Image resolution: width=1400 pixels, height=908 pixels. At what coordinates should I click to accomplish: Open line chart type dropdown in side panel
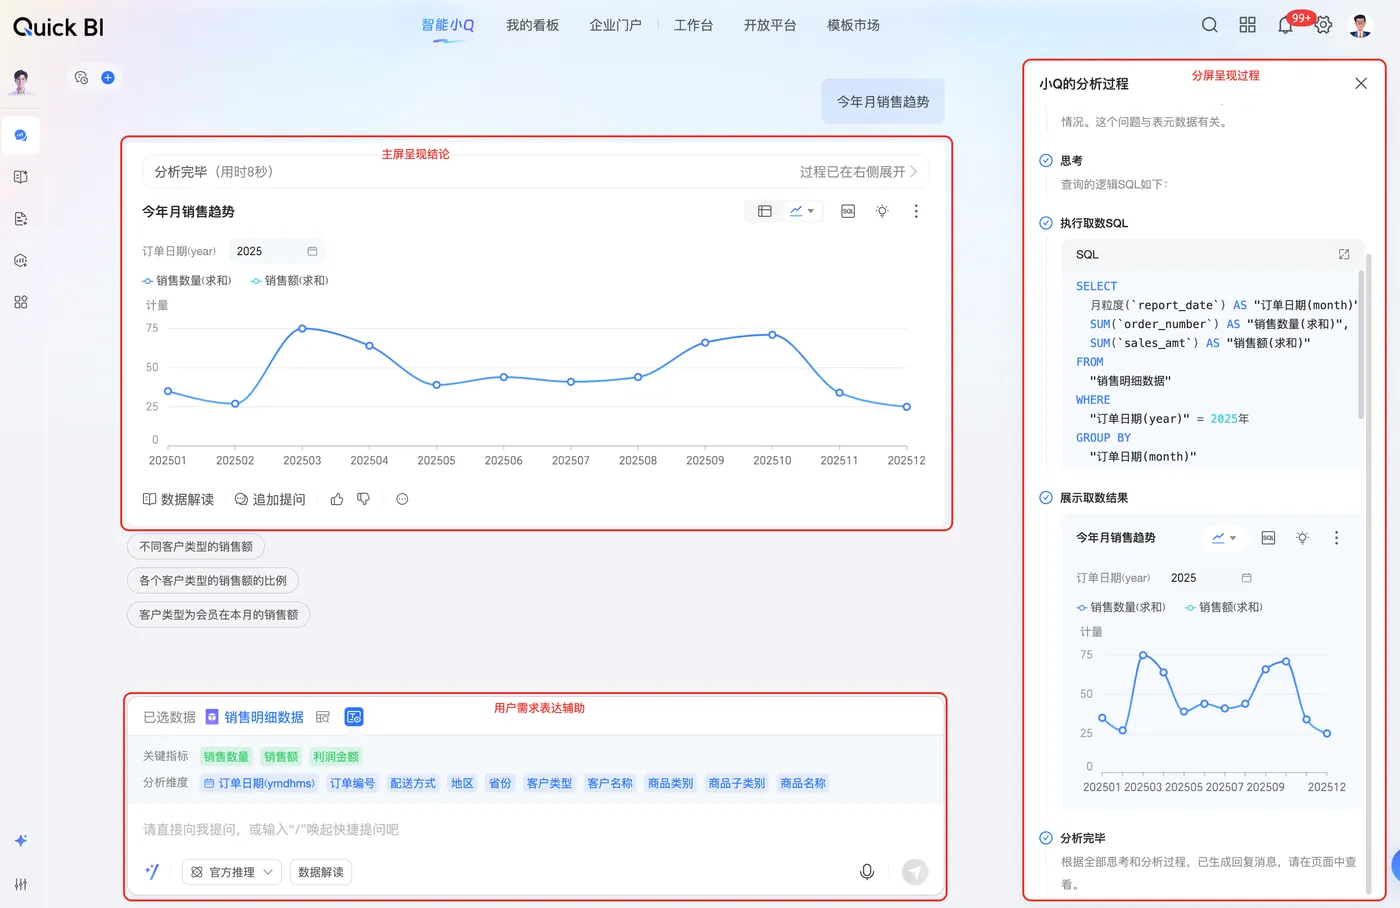(x=1224, y=538)
